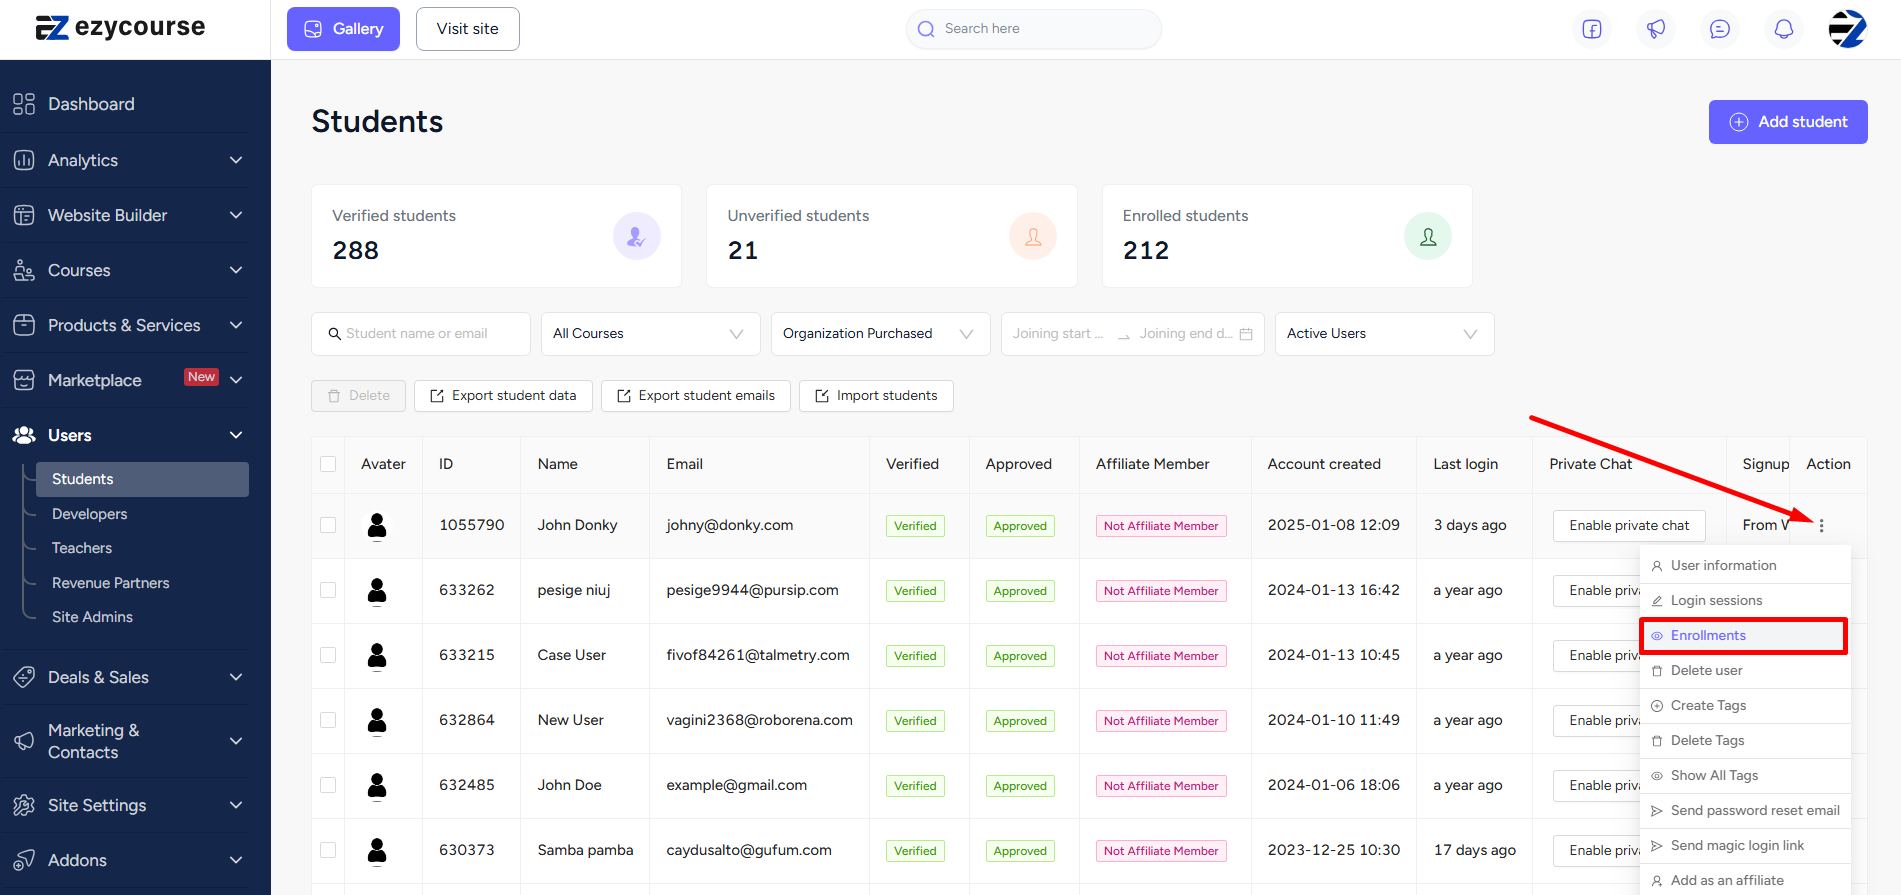Click John Donky's avatar icon
This screenshot has width=1901, height=895.
point(377,525)
